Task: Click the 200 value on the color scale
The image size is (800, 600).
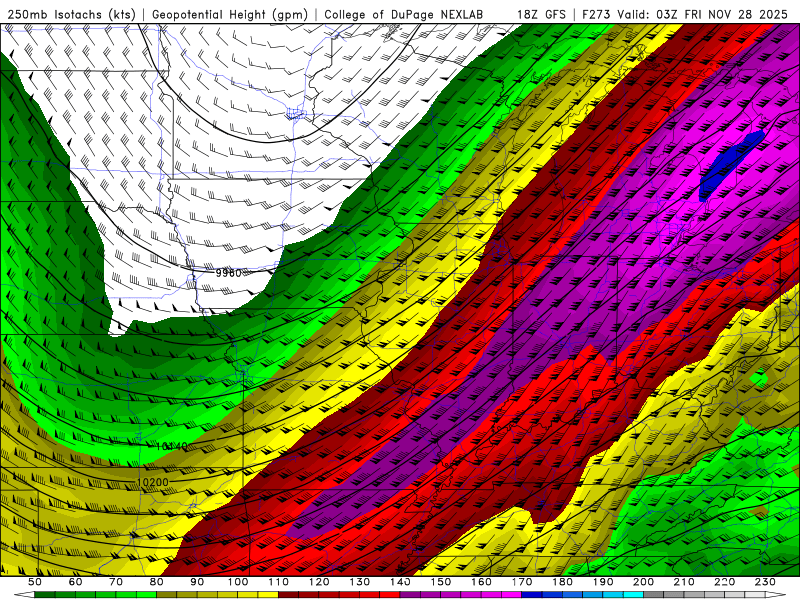Action: pyautogui.click(x=643, y=582)
